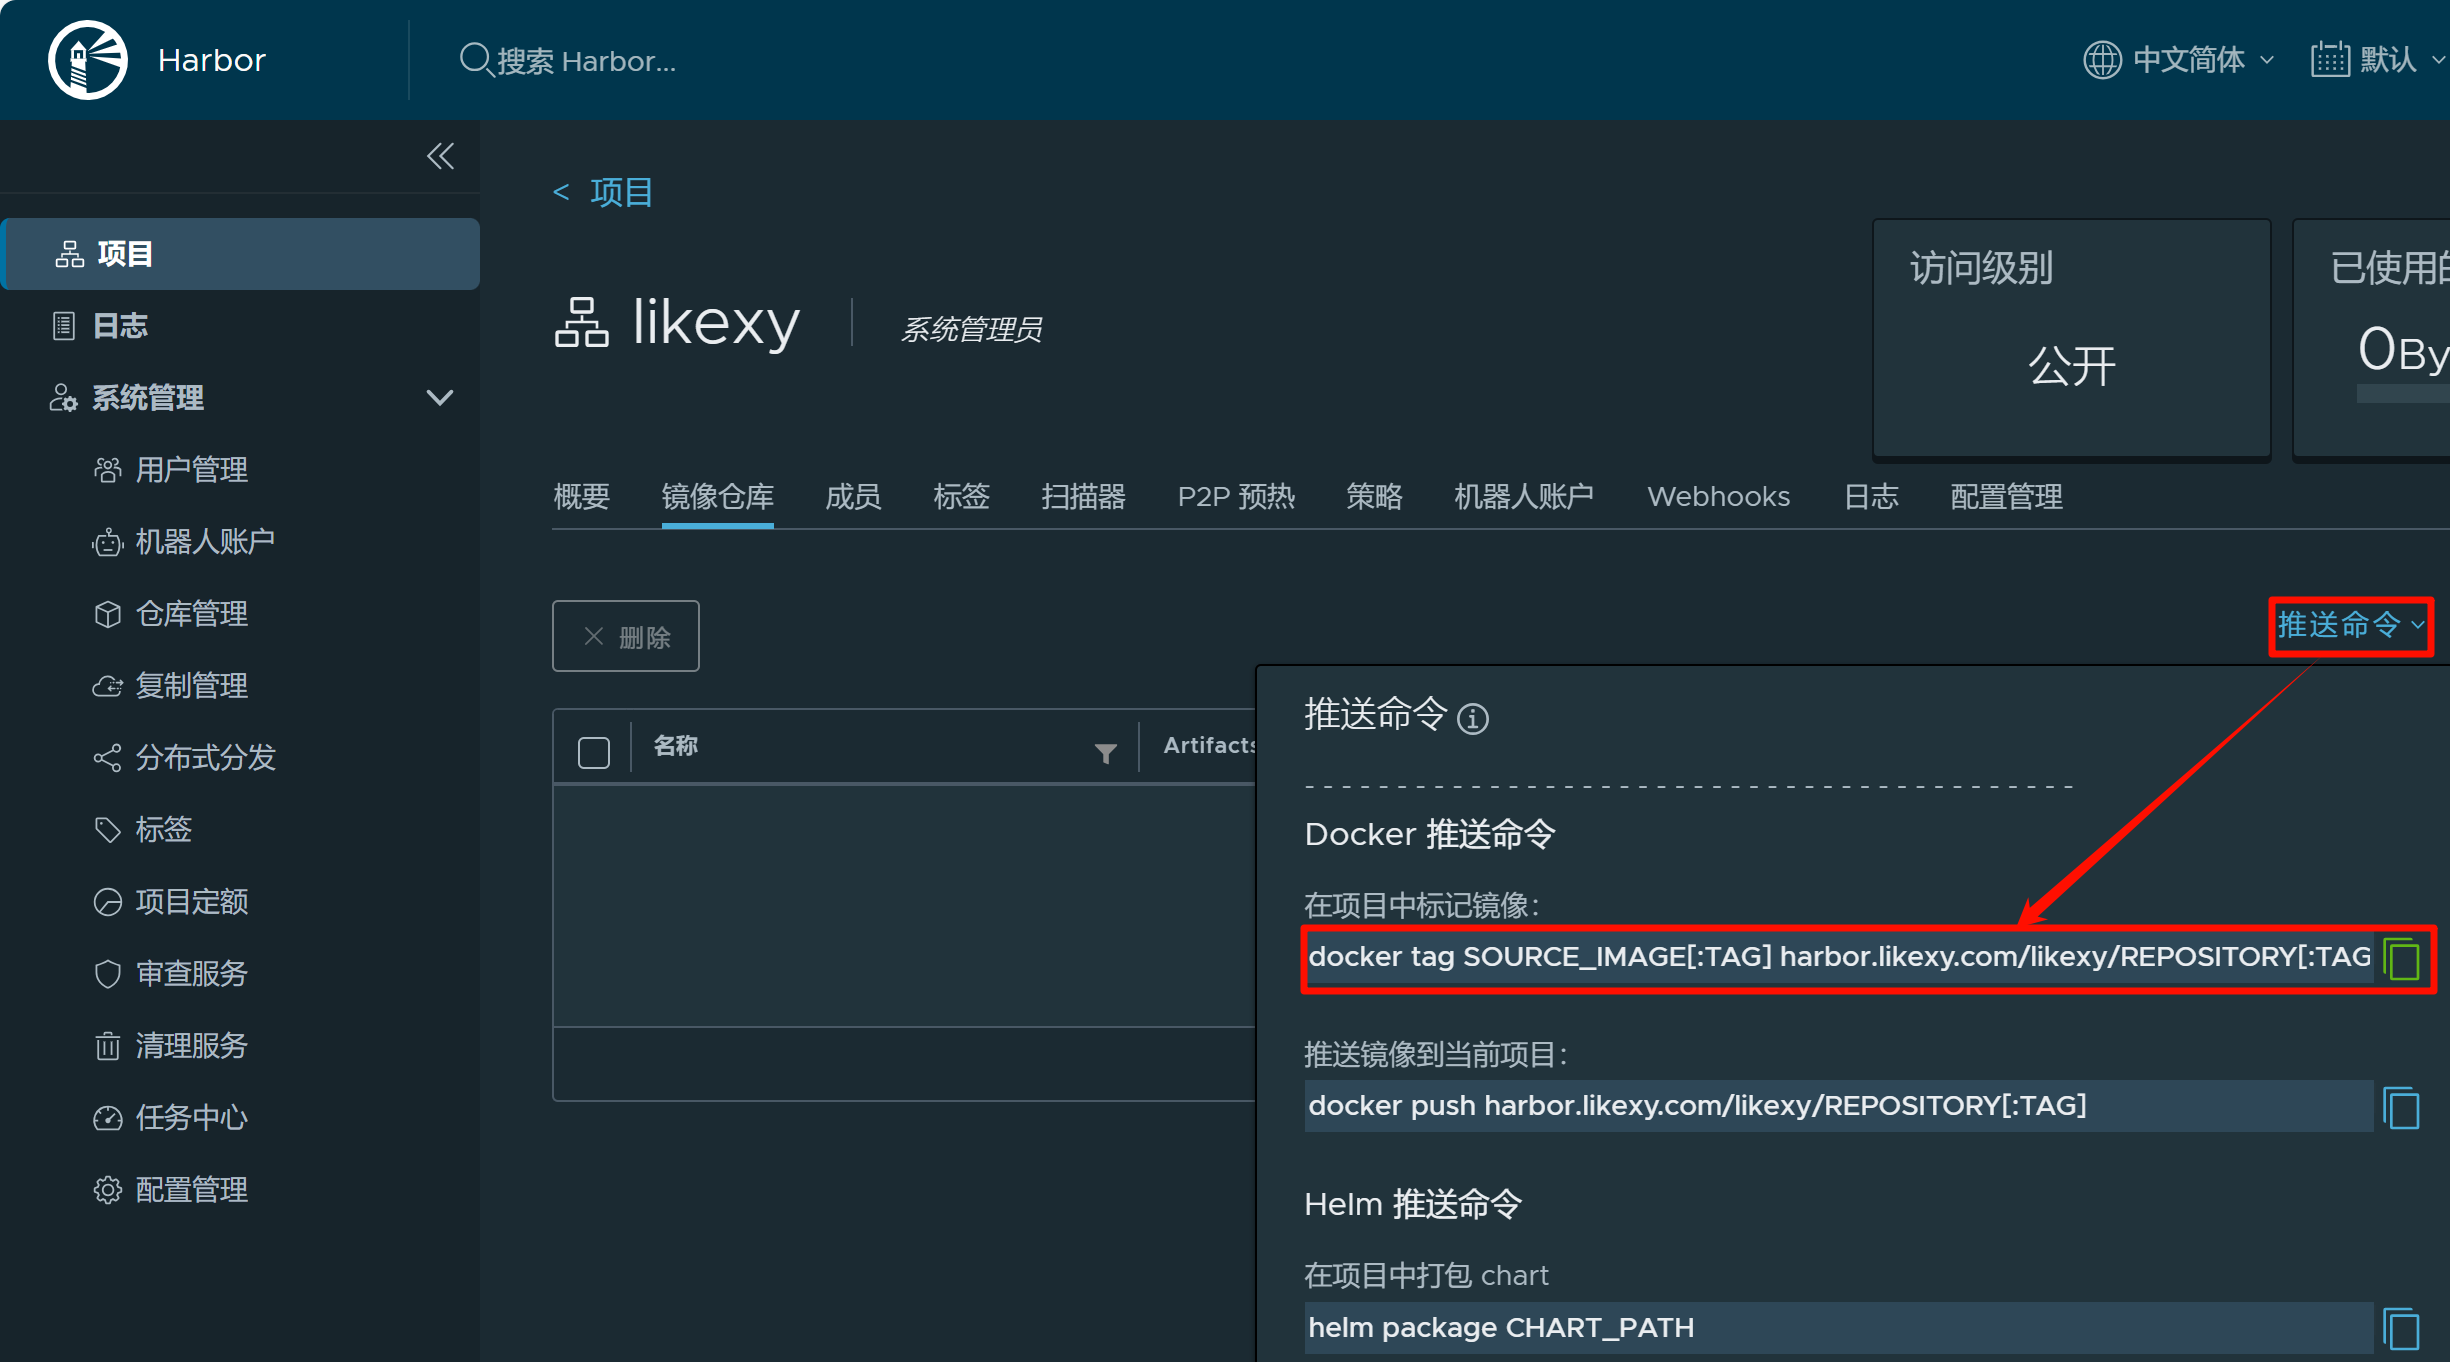Click the info icon beside 推送命令 heading
Image resolution: width=2450 pixels, height=1362 pixels.
point(1473,718)
